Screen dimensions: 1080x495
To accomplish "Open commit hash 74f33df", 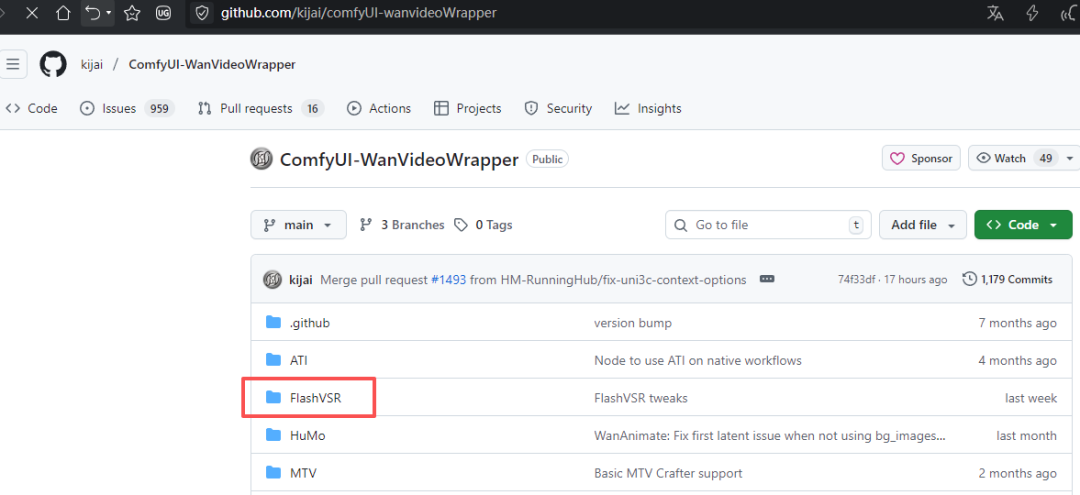I will [855, 280].
